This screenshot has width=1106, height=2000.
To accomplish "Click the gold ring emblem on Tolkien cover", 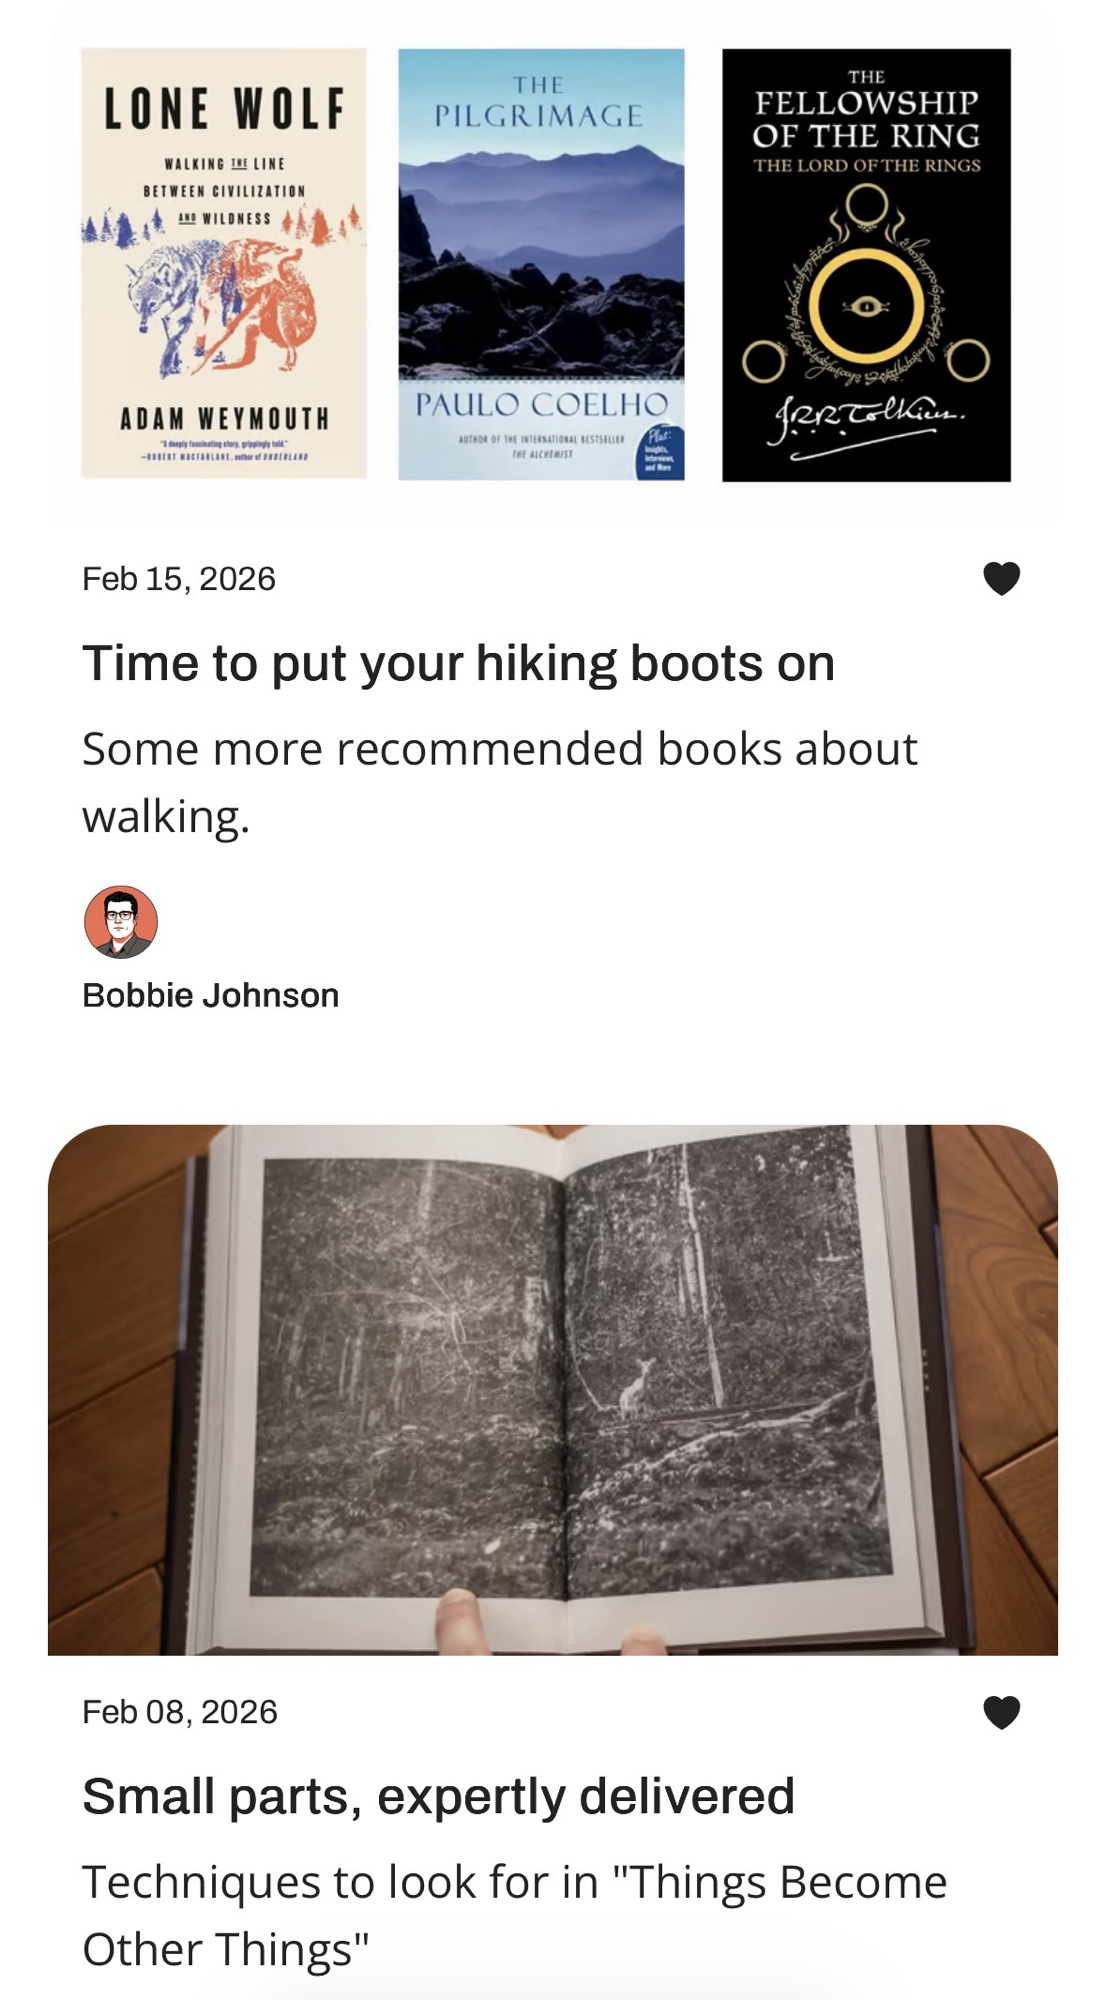I will point(866,306).
